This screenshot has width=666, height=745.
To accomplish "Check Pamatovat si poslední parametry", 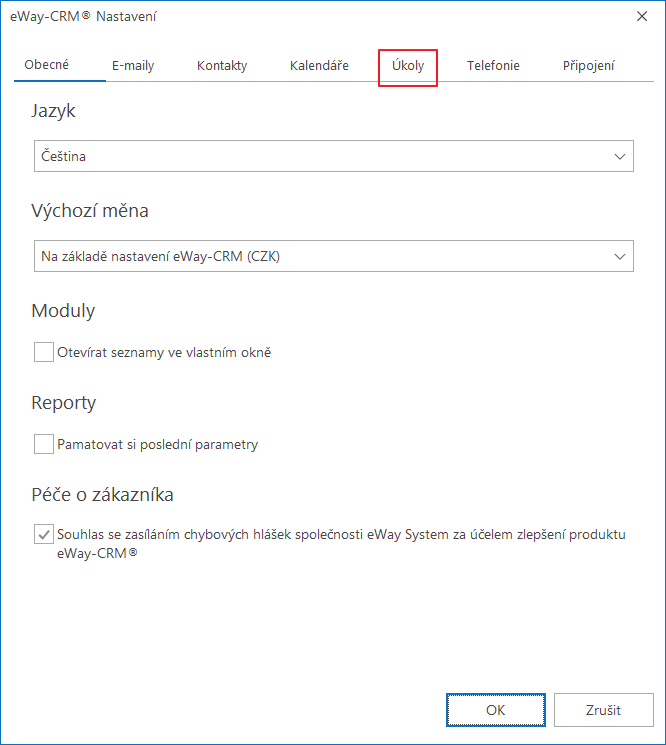I will (x=44, y=444).
